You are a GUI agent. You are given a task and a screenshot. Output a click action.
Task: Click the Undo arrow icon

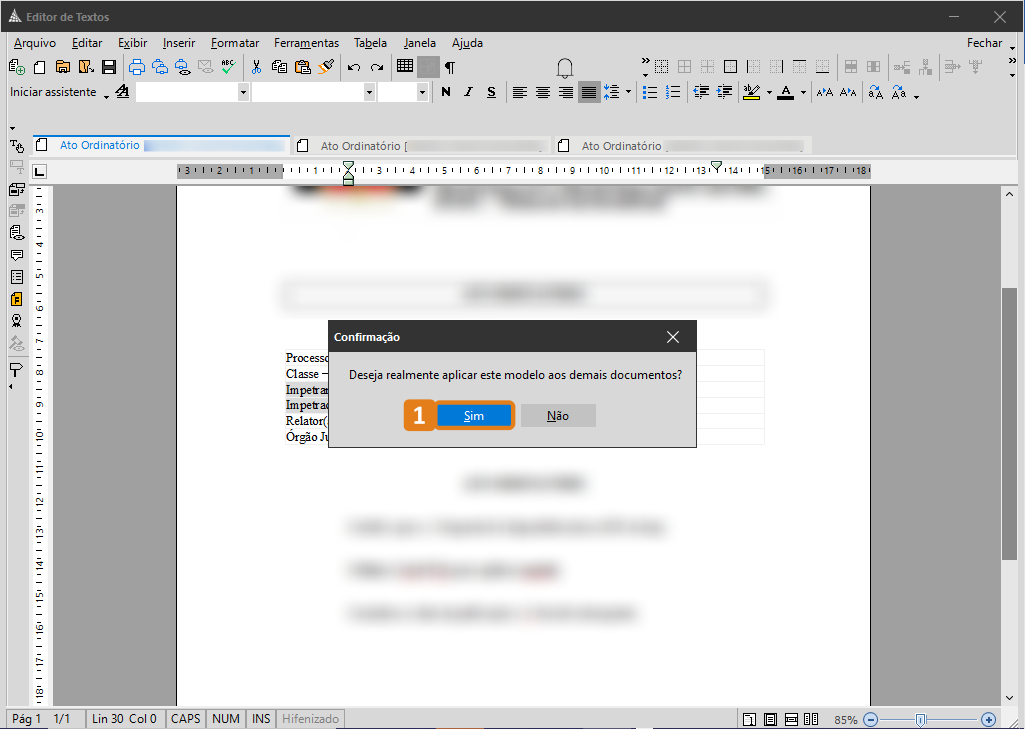point(354,67)
